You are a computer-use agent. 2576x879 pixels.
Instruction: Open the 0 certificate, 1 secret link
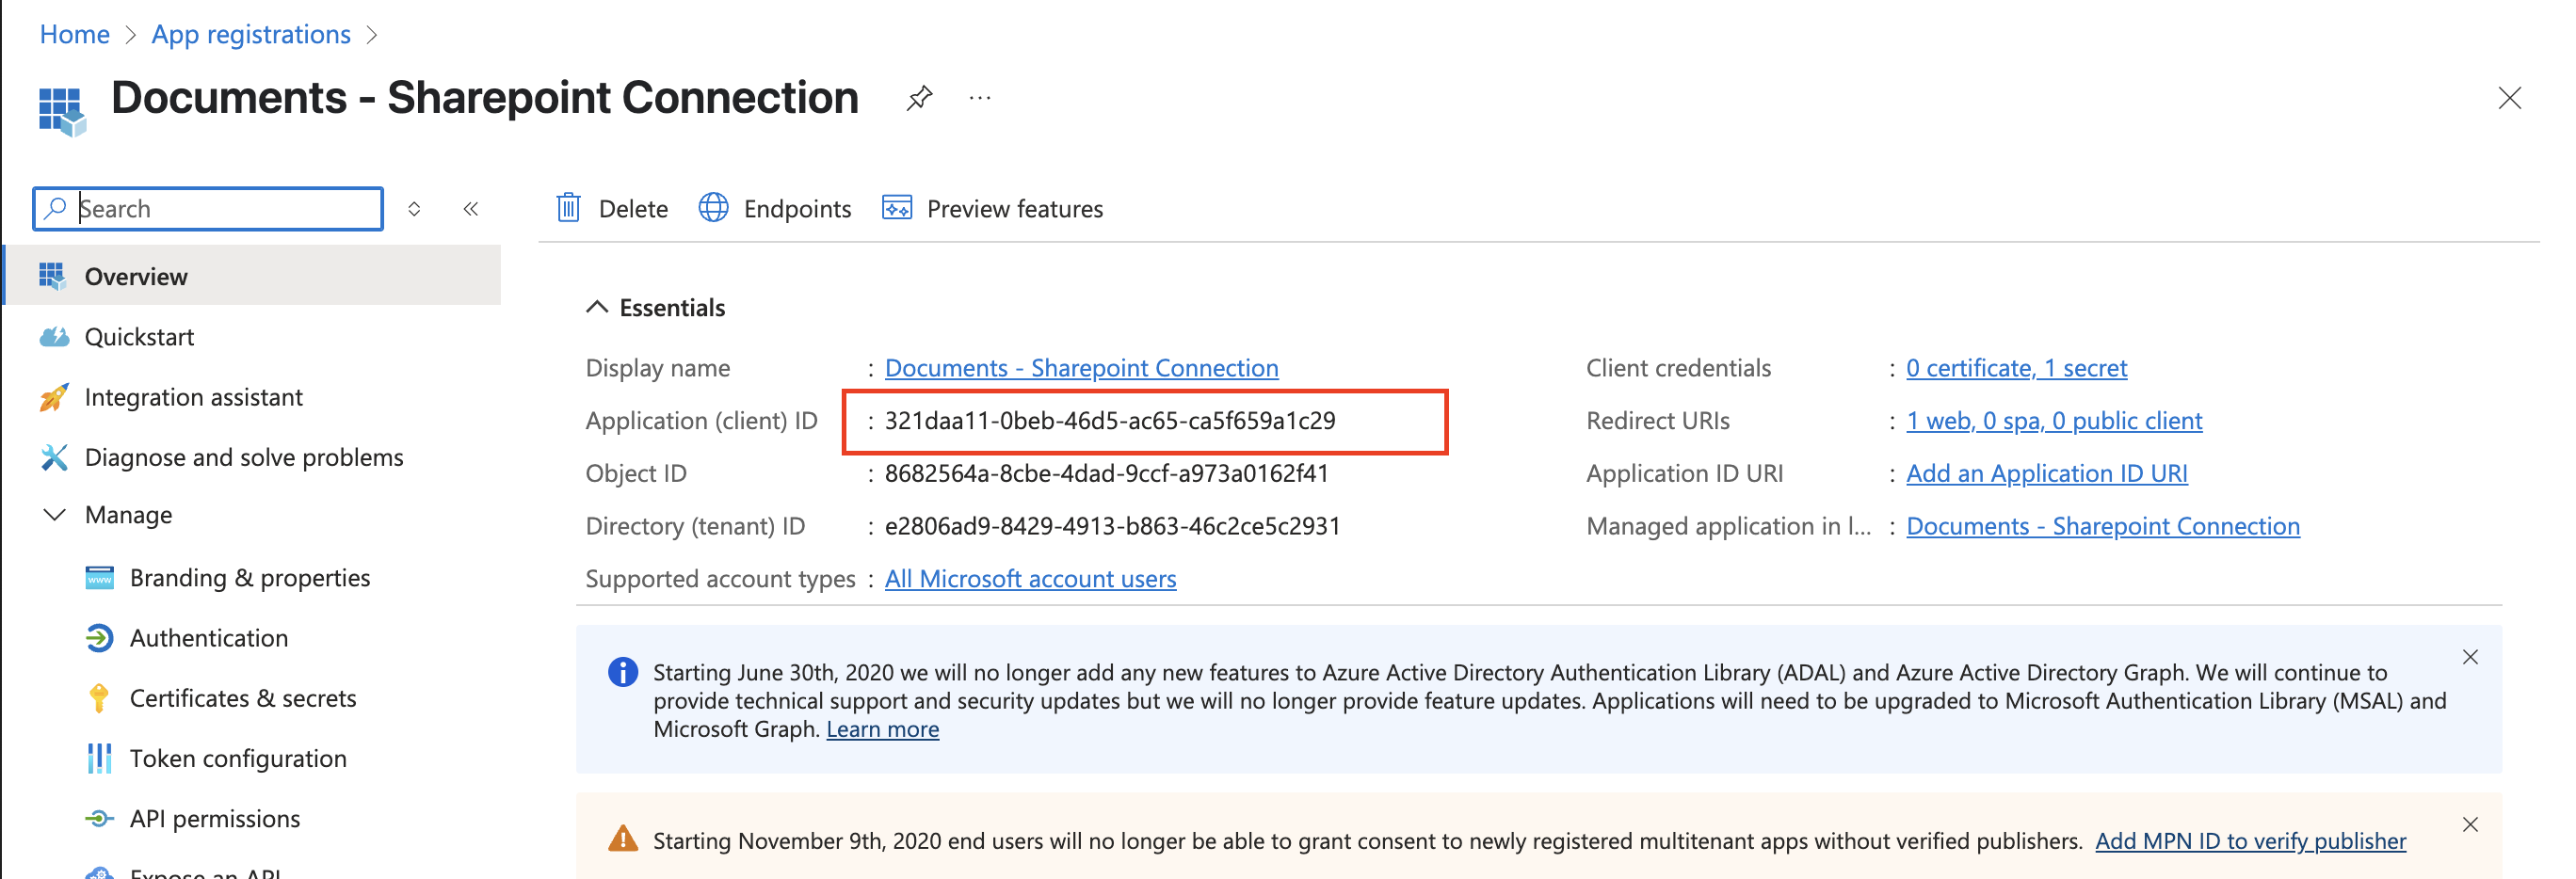click(2016, 367)
